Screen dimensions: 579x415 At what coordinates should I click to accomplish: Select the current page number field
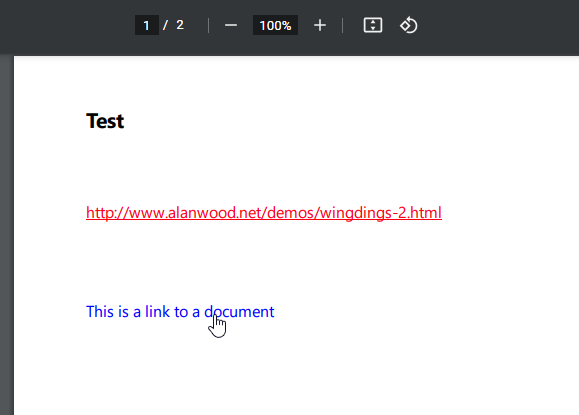(x=147, y=25)
